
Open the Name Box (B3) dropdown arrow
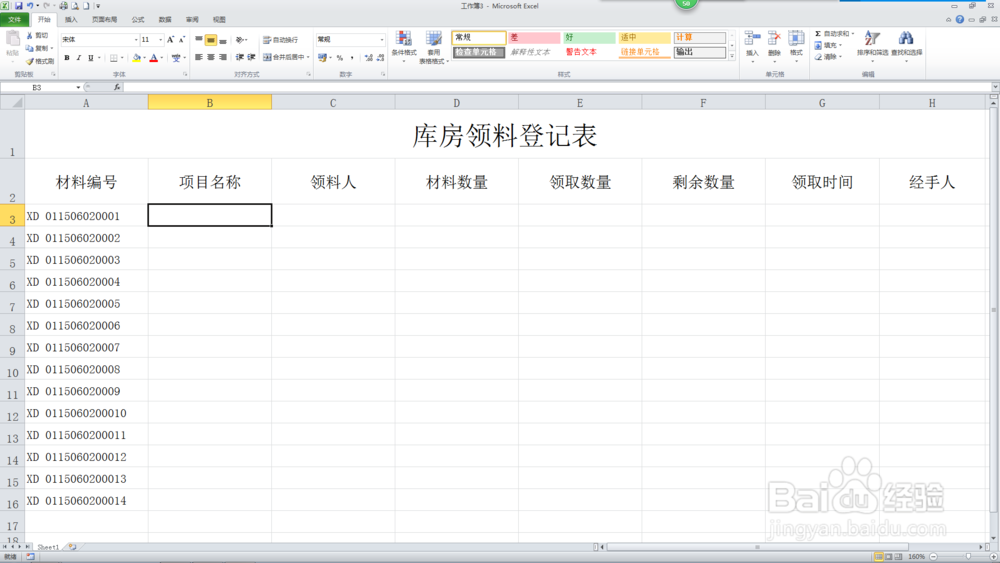[x=78, y=87]
